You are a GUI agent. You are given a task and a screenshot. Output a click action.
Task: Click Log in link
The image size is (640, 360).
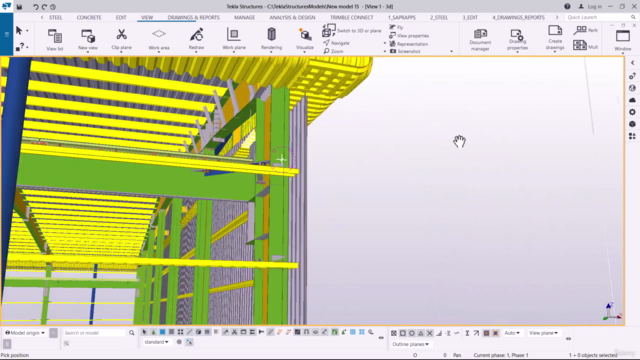click(x=590, y=7)
